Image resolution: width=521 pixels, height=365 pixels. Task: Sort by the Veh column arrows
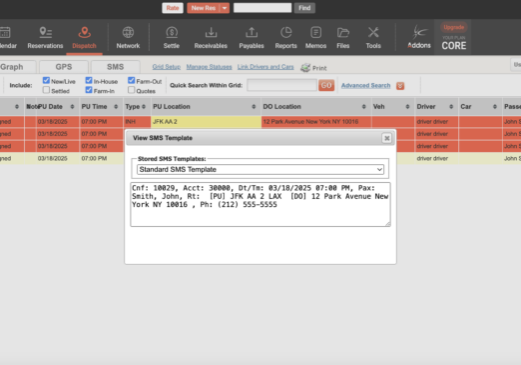coord(407,107)
